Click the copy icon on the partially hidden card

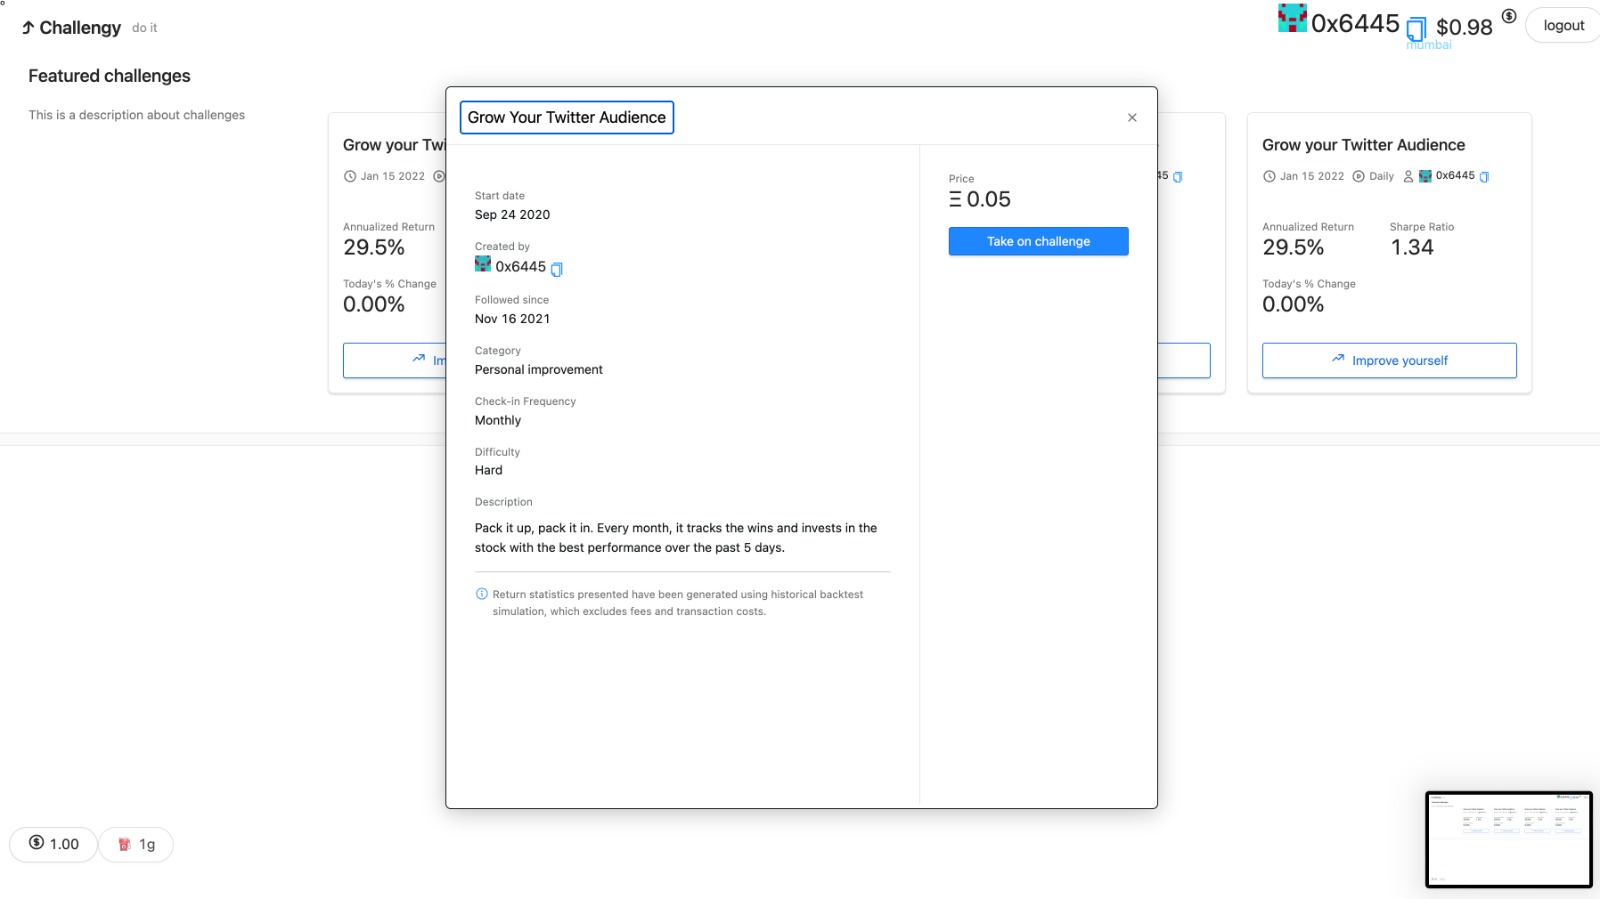1177,177
